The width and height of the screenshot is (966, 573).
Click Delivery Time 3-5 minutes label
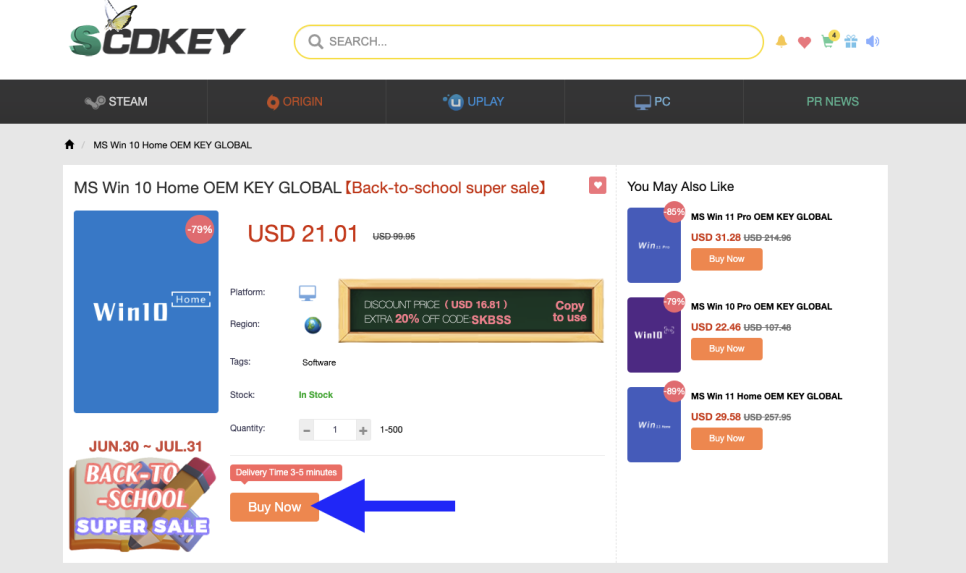pyautogui.click(x=286, y=473)
